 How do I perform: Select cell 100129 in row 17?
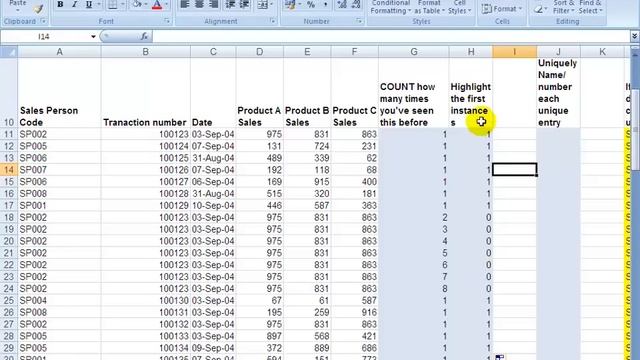point(145,205)
